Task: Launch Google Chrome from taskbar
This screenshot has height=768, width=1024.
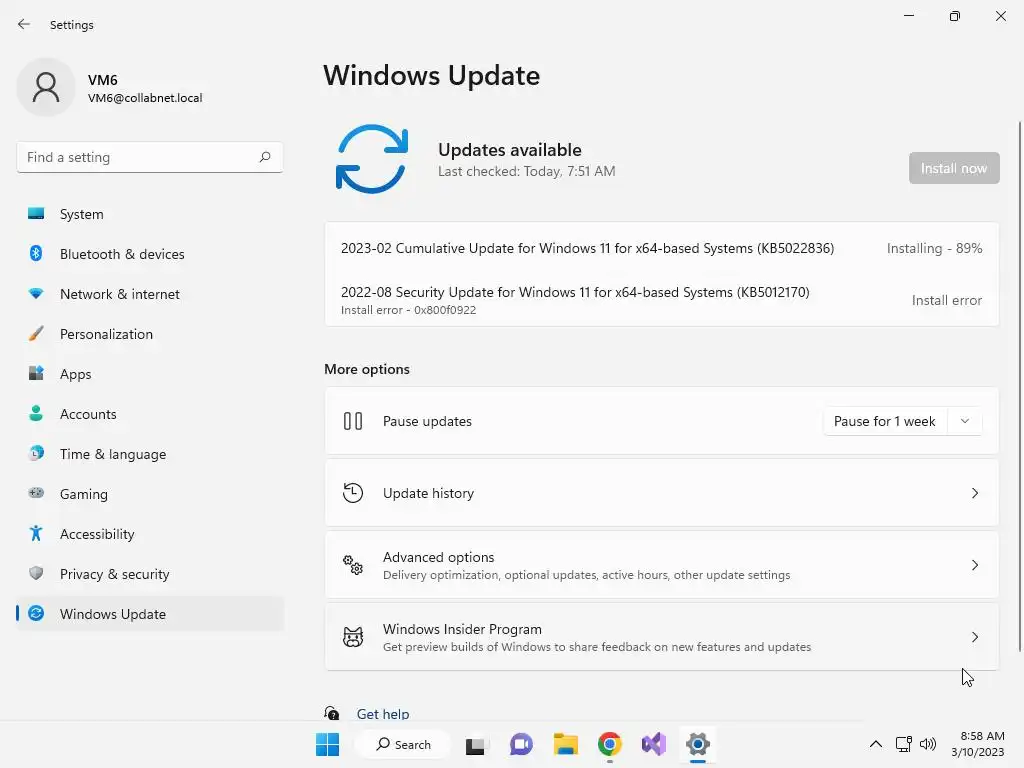Action: (x=609, y=744)
